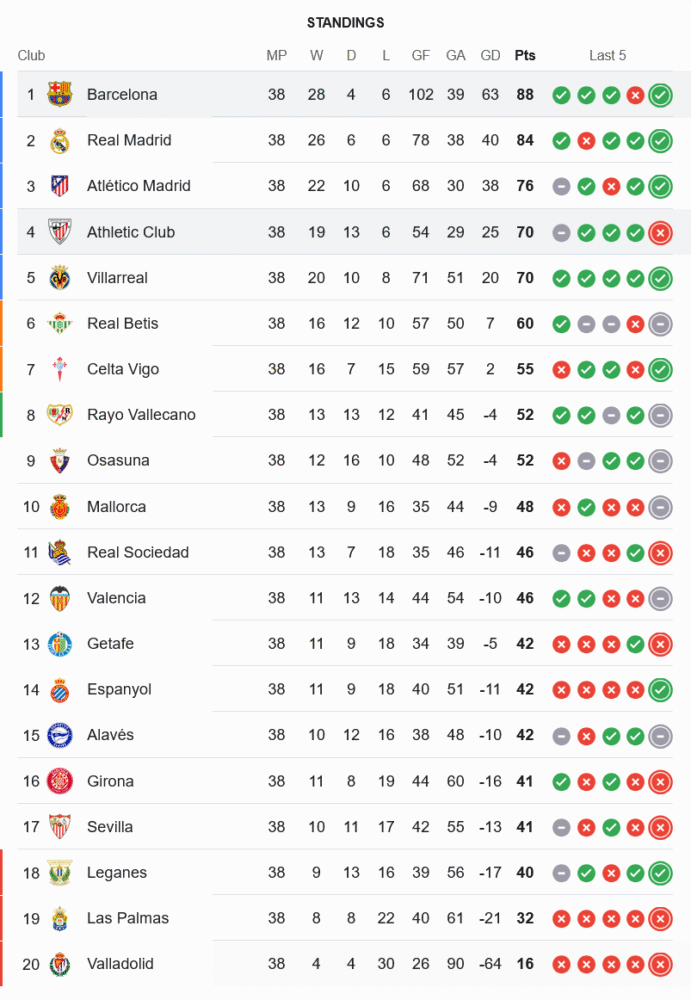Open the Girona team name link
691x1000 pixels.
pyautogui.click(x=110, y=781)
